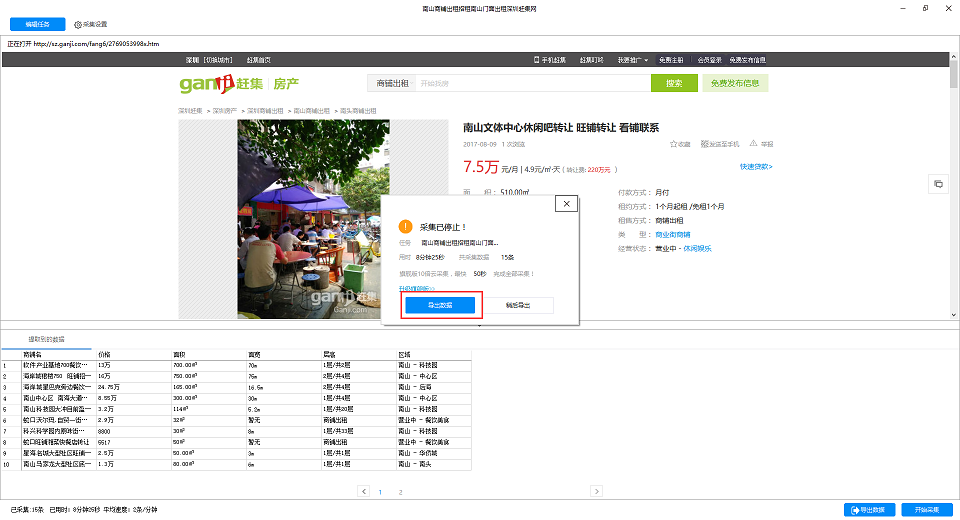This screenshot has width=960, height=520.
Task: Open the 升级旗舰版 link in the dialog
Action: (x=417, y=288)
